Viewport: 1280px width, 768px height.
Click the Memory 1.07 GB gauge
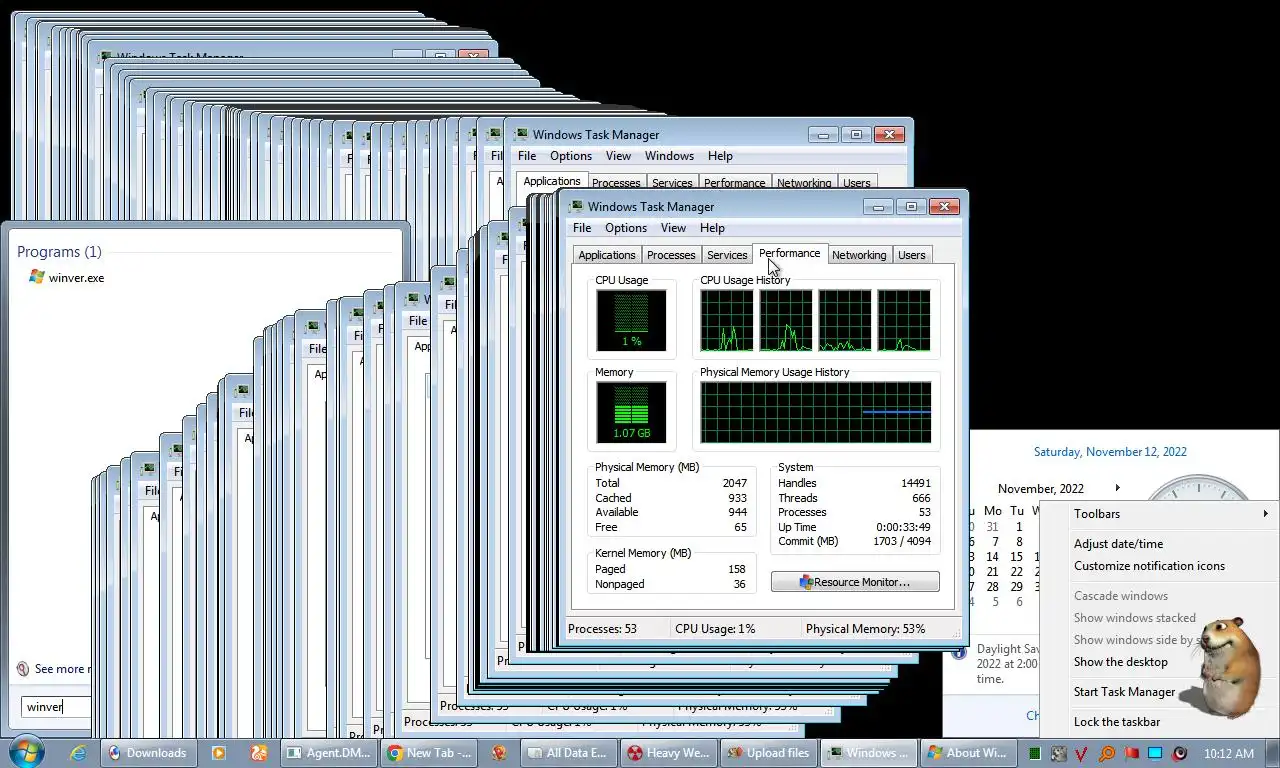(631, 412)
